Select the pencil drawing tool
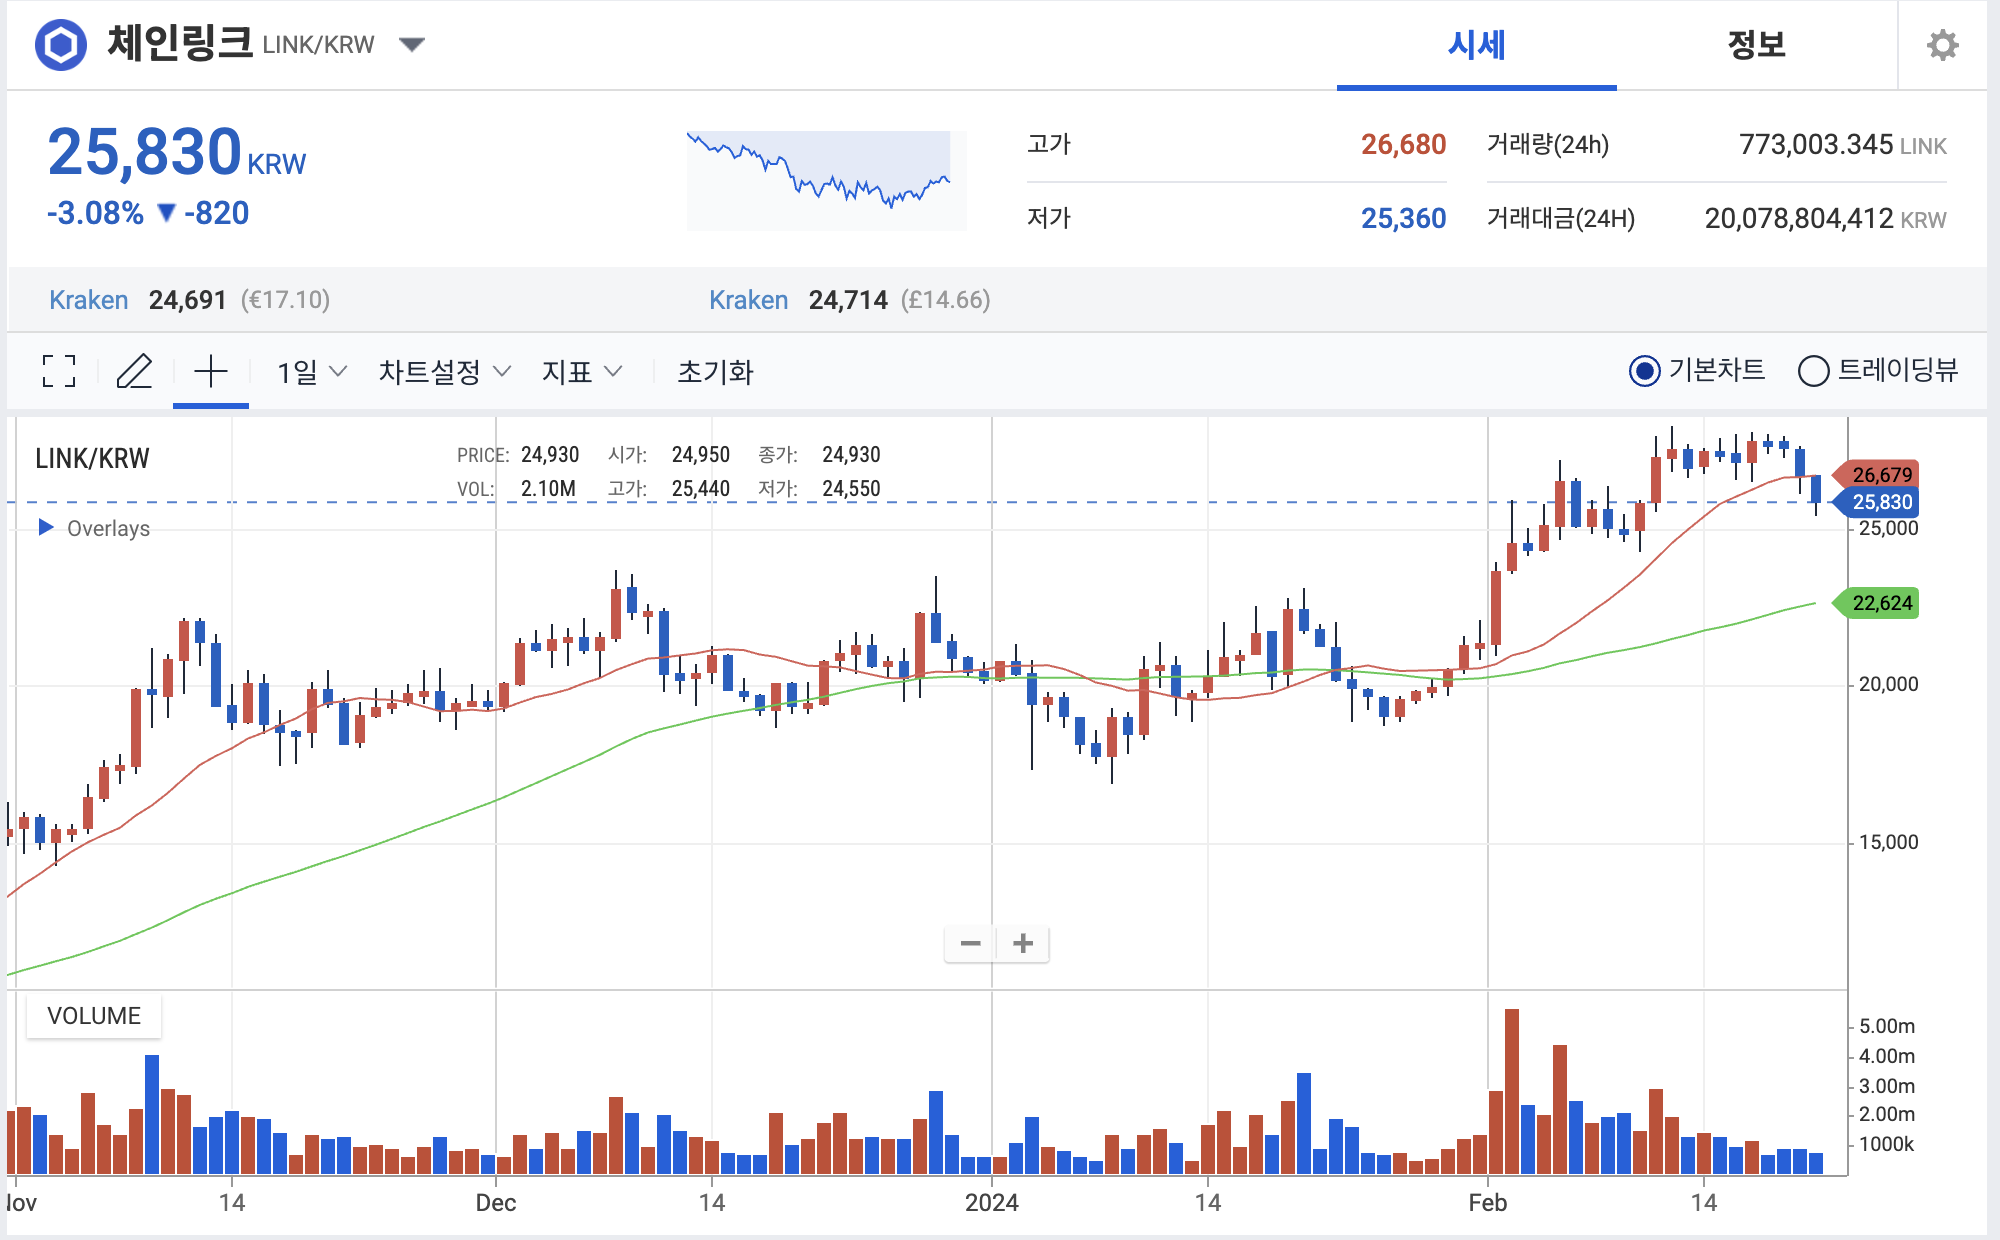 [x=134, y=371]
